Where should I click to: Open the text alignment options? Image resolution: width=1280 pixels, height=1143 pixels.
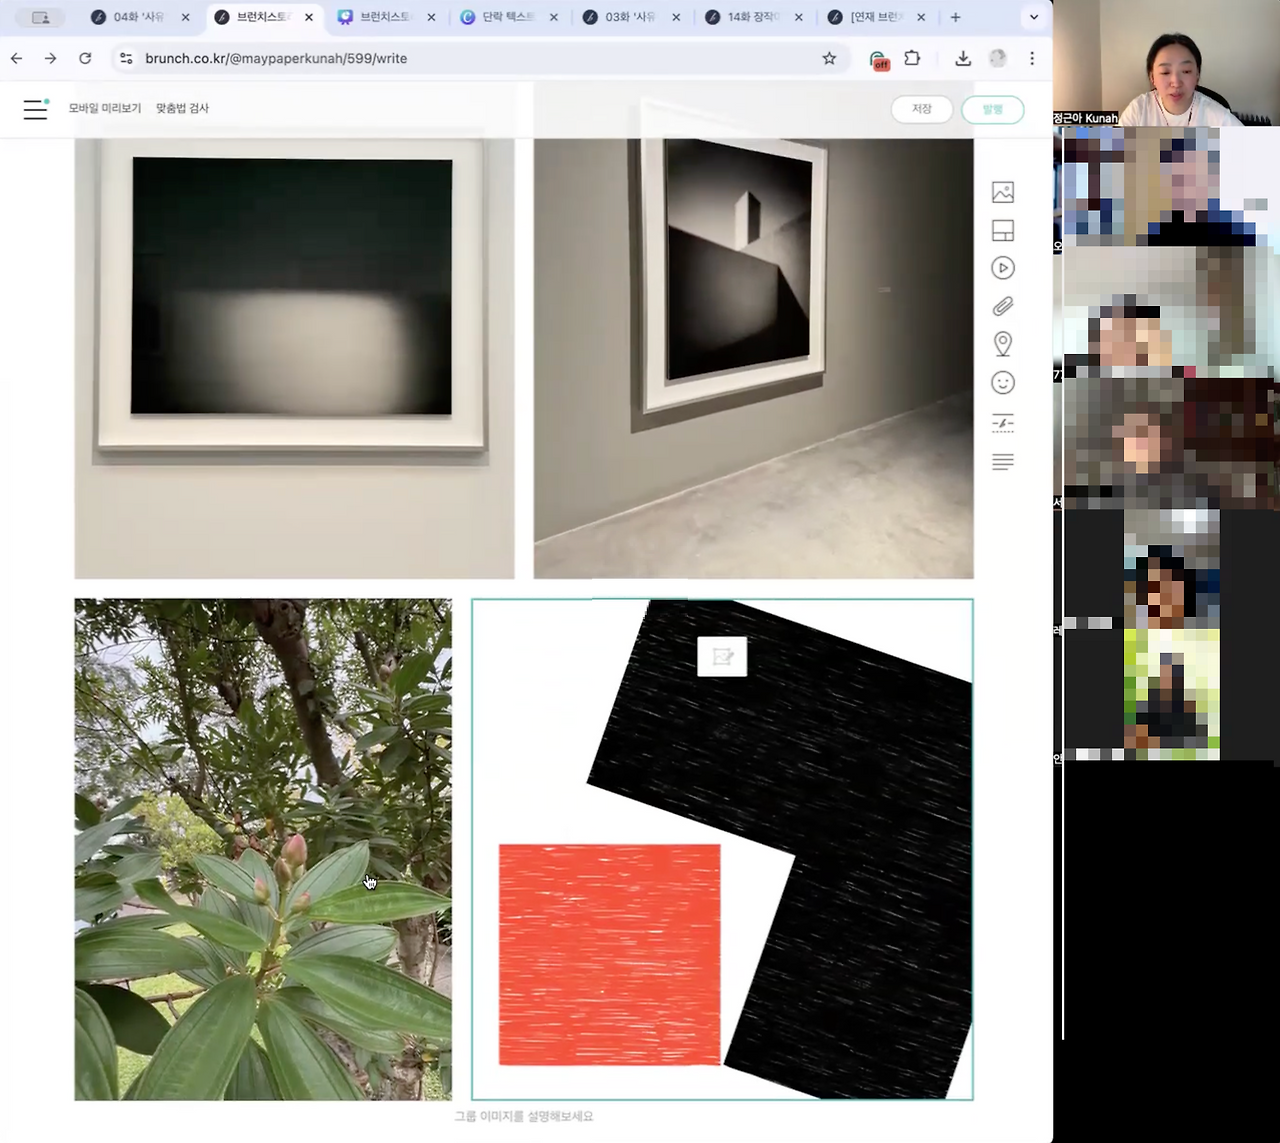click(1003, 461)
